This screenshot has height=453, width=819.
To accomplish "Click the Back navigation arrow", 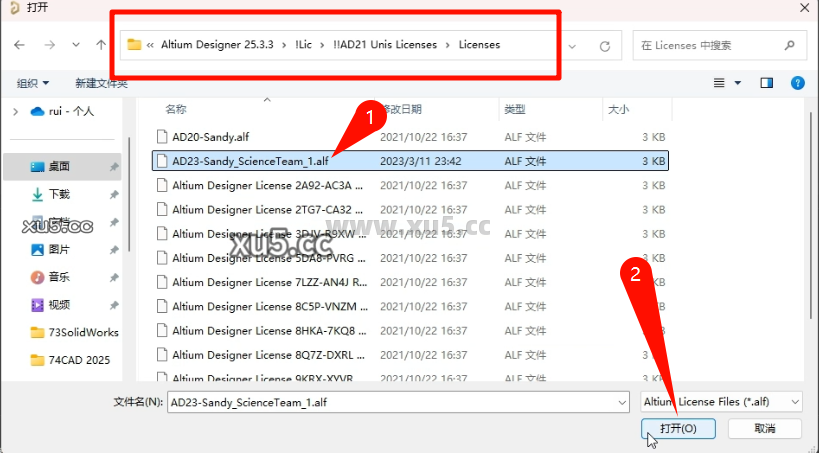I will [x=20, y=45].
